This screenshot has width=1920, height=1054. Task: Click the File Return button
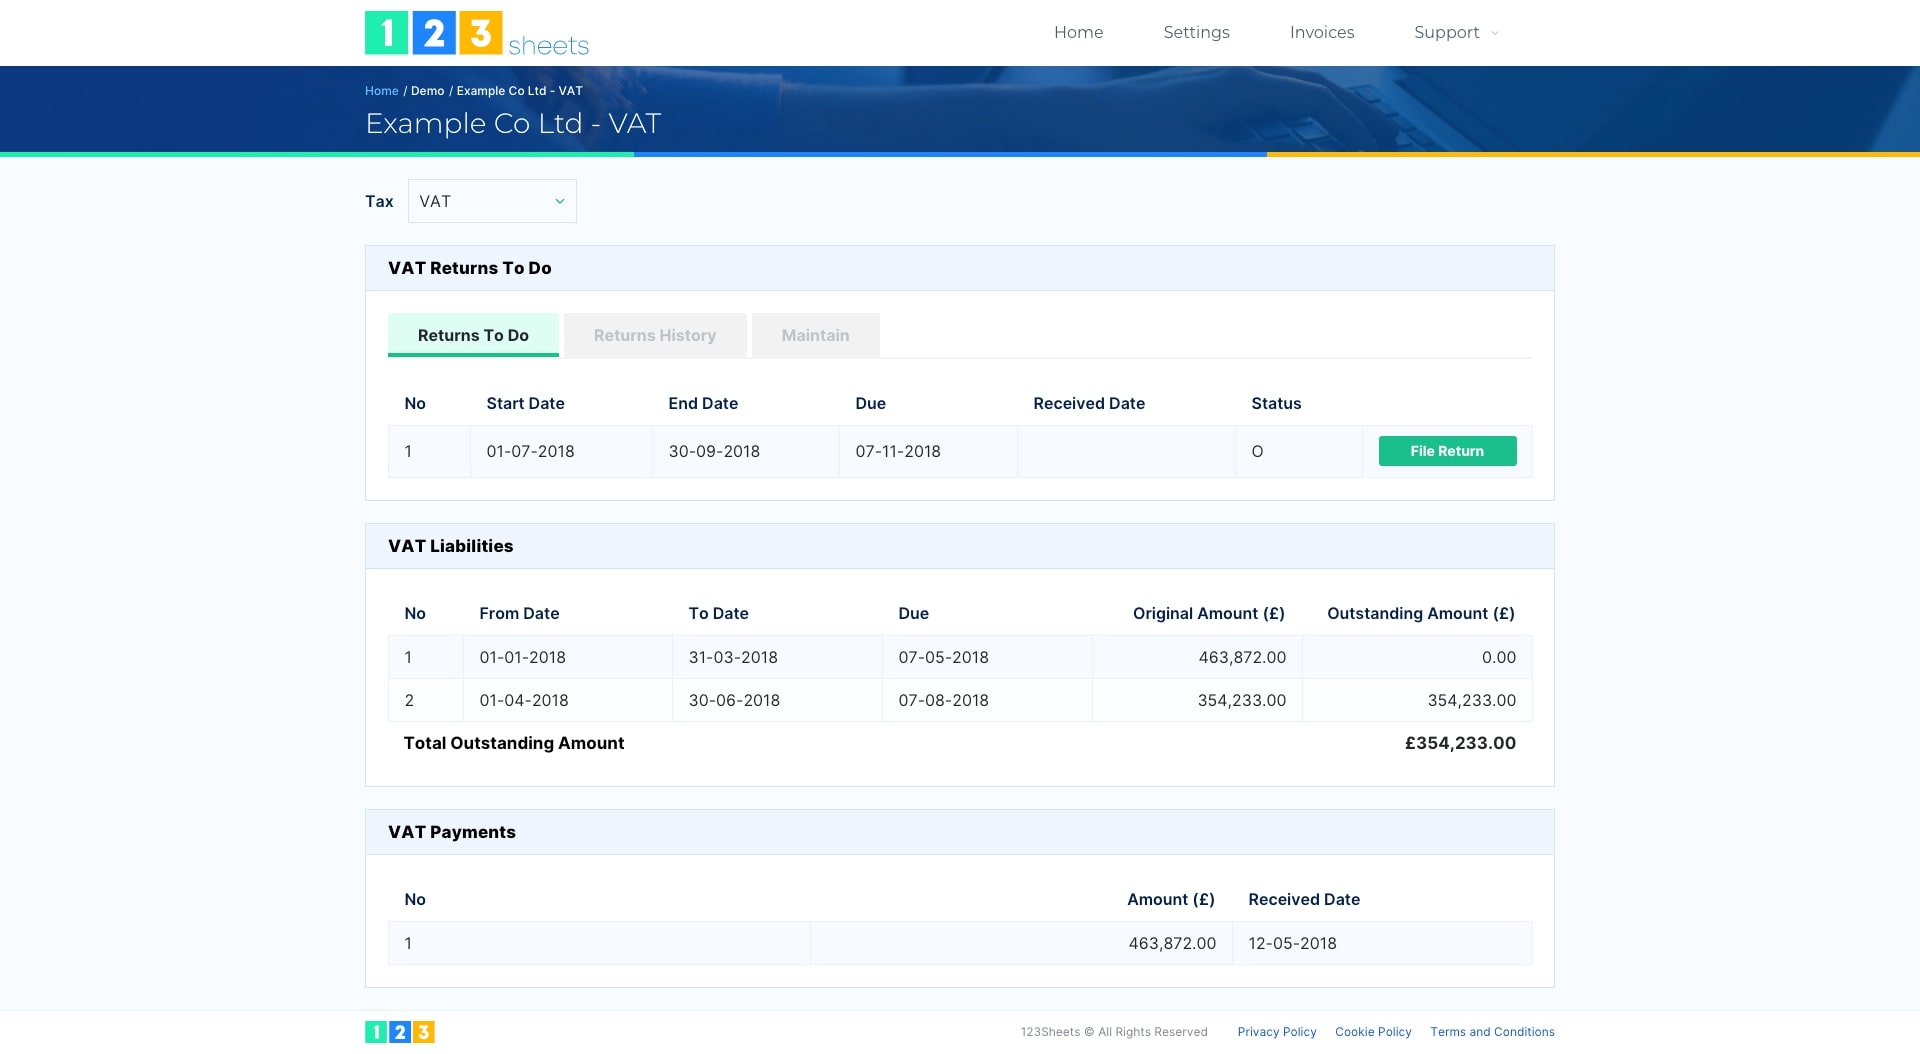coord(1447,451)
